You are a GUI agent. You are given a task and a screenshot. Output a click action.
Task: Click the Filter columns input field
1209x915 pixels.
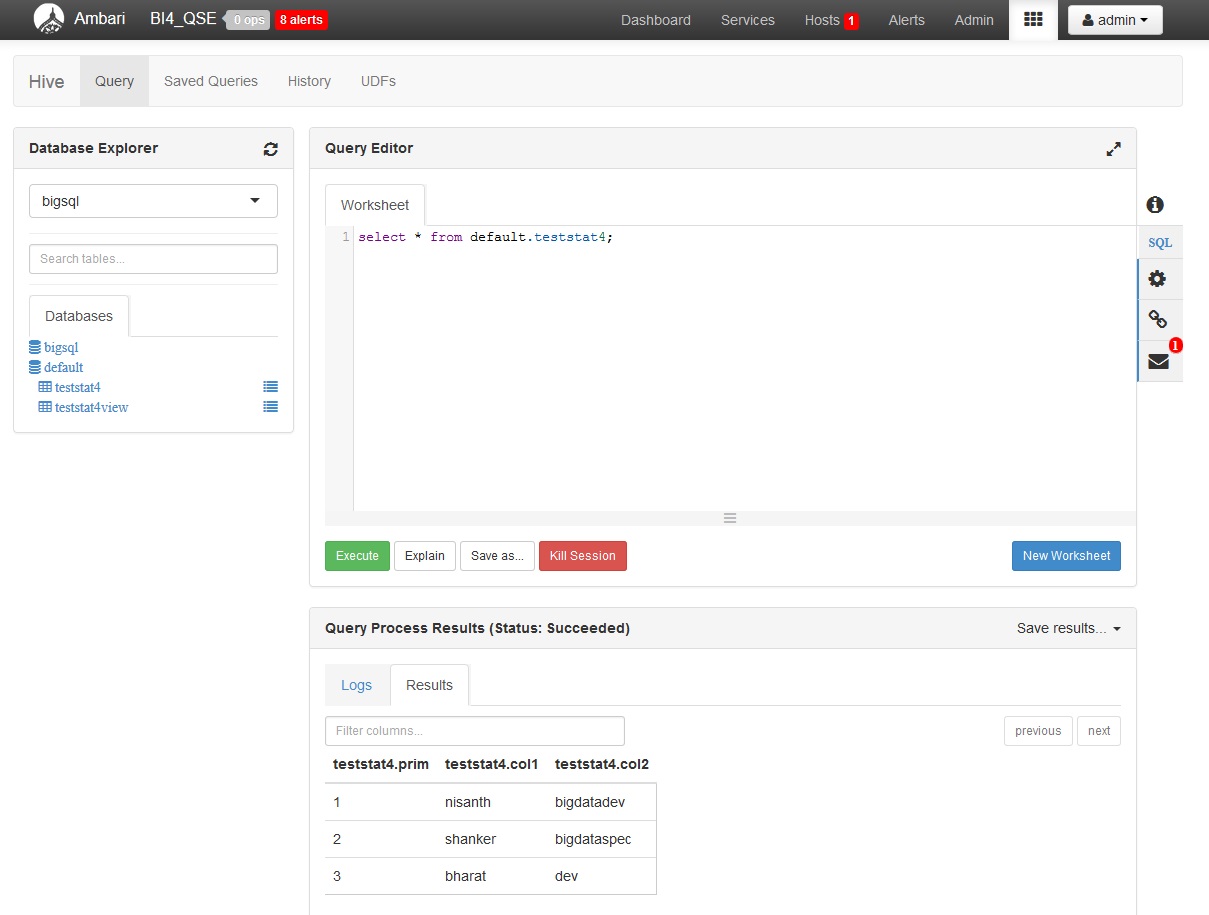click(474, 731)
